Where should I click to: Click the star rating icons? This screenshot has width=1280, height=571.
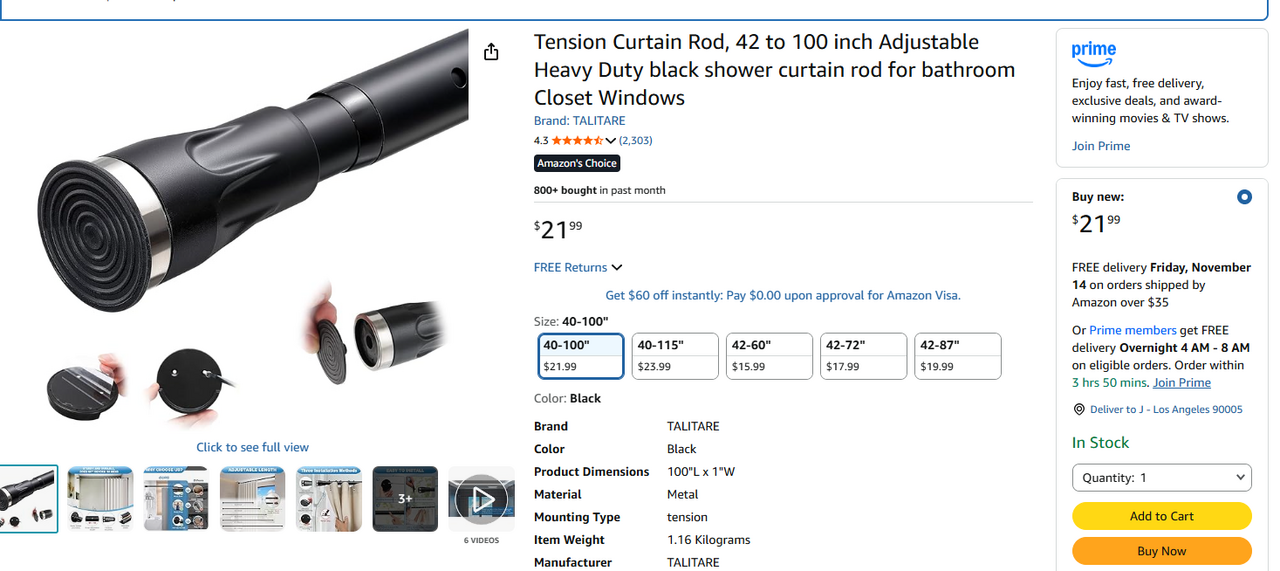tap(576, 141)
